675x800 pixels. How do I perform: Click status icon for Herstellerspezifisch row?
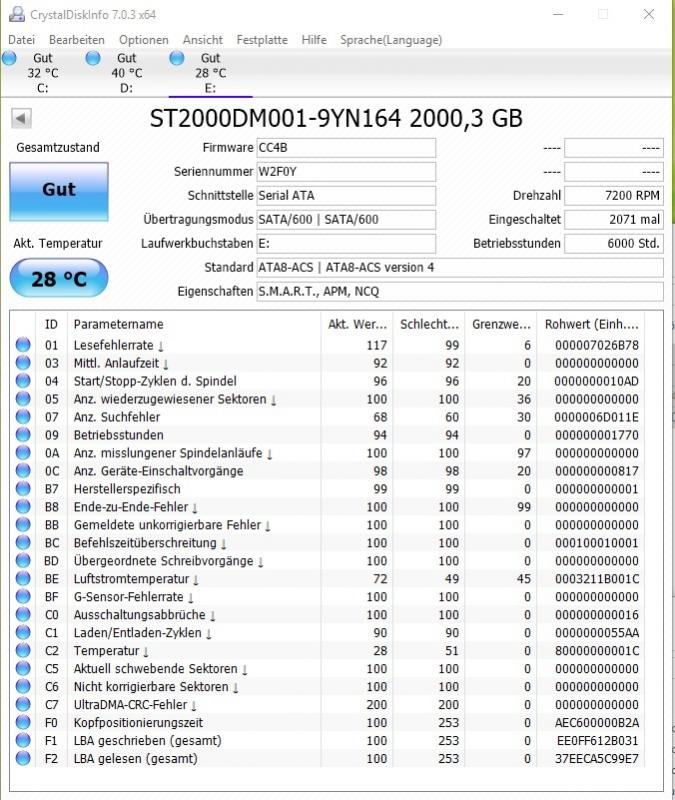[x=23, y=489]
